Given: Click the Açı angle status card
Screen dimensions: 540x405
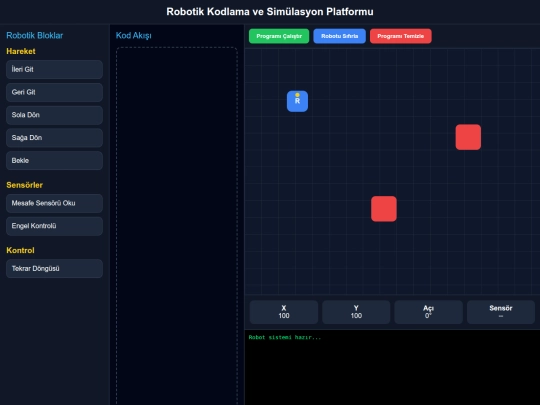Looking at the screenshot, I should point(428,312).
